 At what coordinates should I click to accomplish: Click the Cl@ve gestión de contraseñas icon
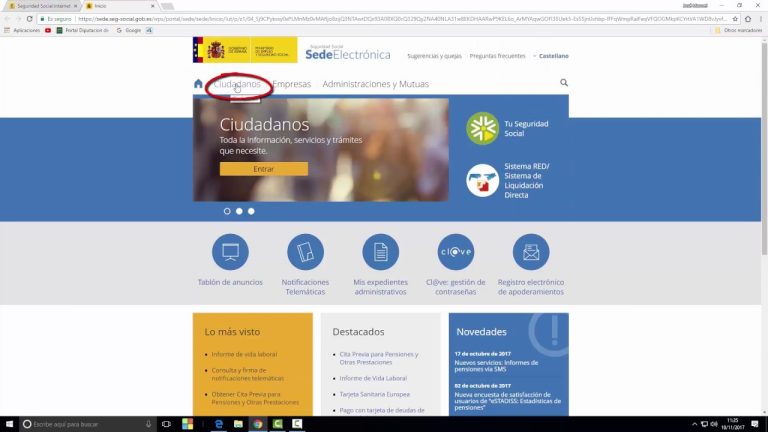[x=456, y=252]
